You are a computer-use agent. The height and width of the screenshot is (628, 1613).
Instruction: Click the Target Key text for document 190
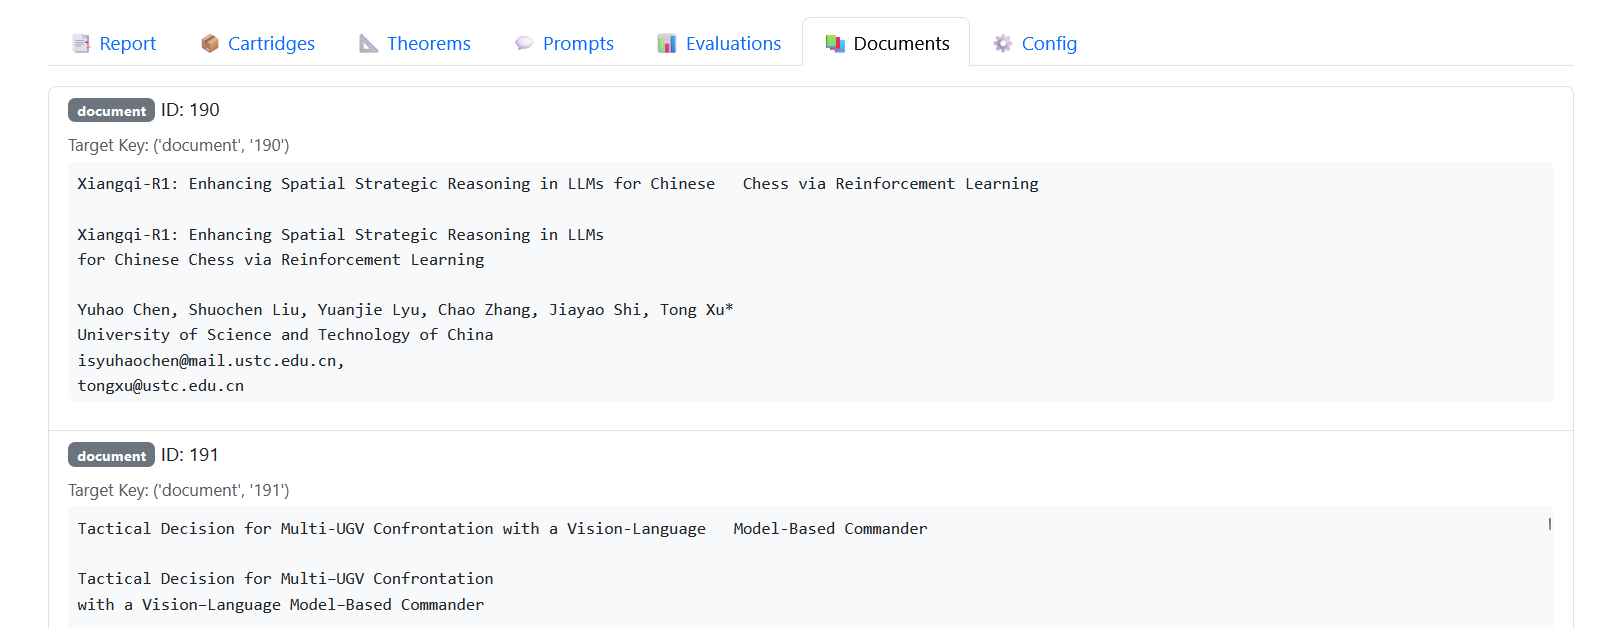click(178, 145)
